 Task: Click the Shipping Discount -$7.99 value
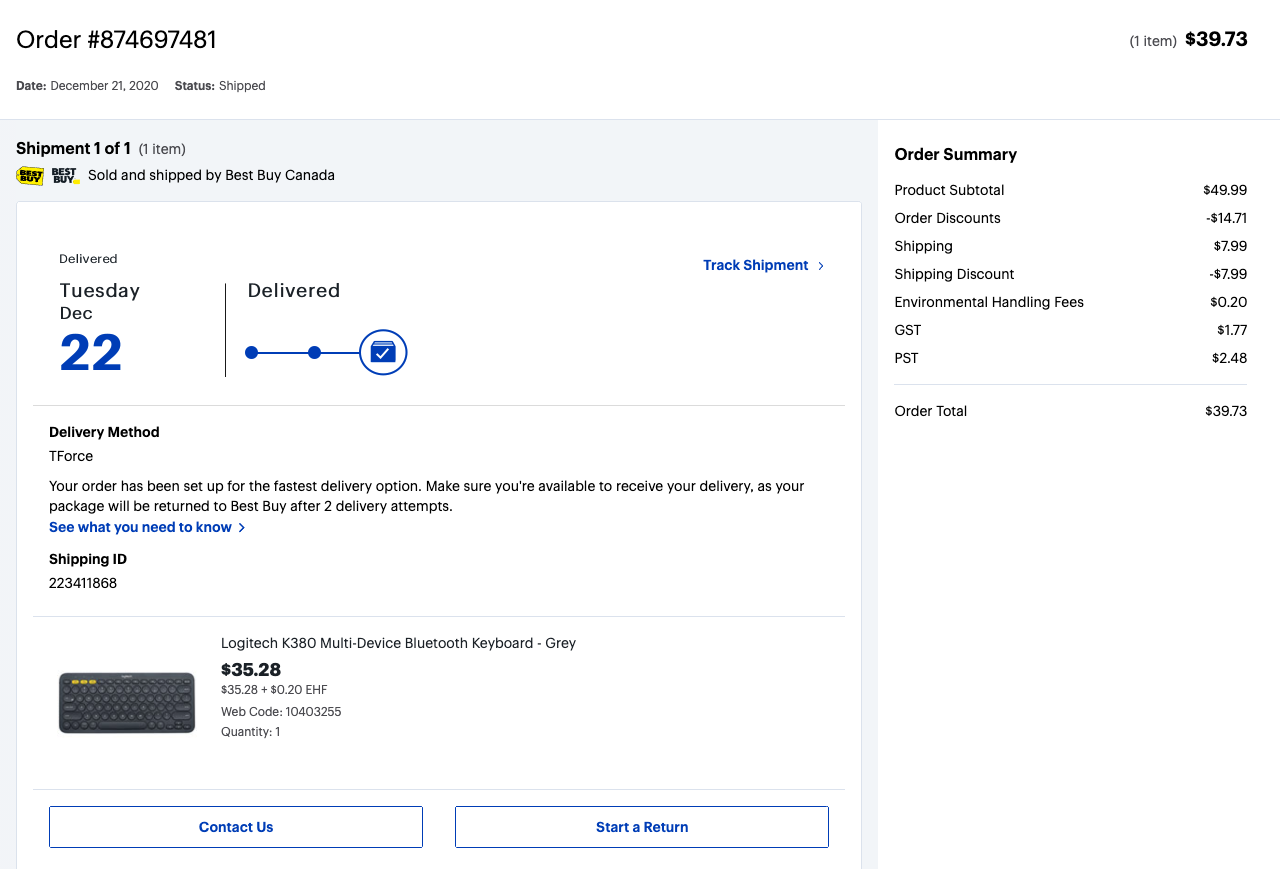pos(1228,274)
